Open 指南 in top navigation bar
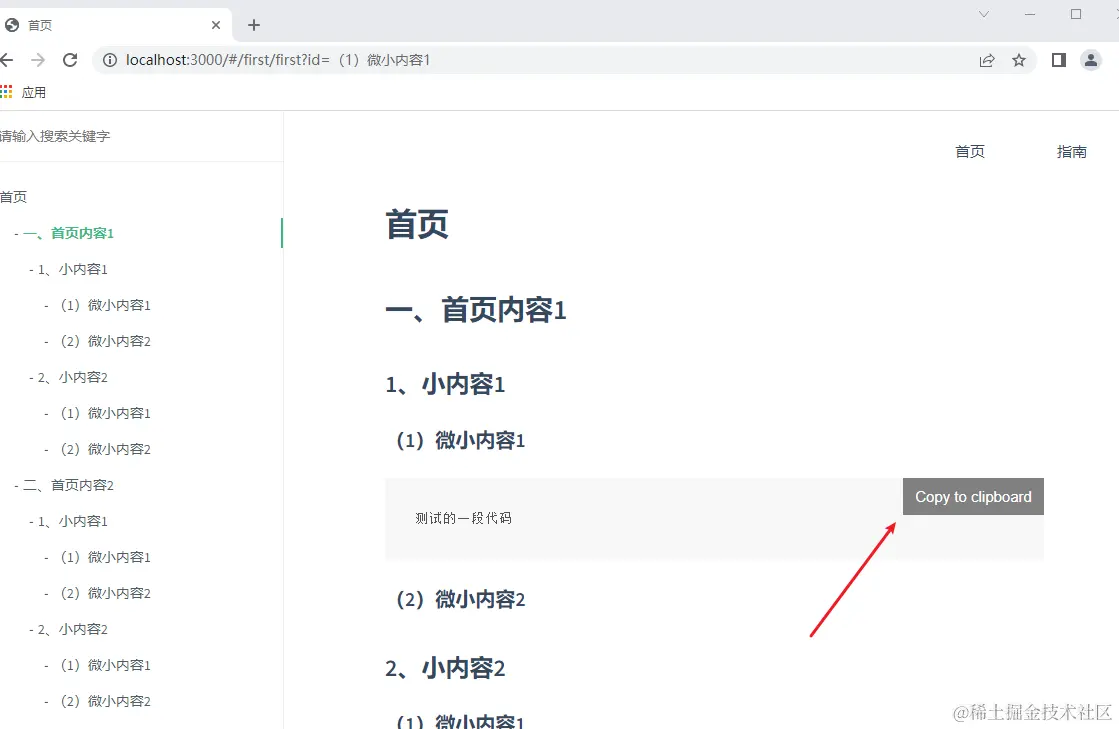 click(1072, 151)
